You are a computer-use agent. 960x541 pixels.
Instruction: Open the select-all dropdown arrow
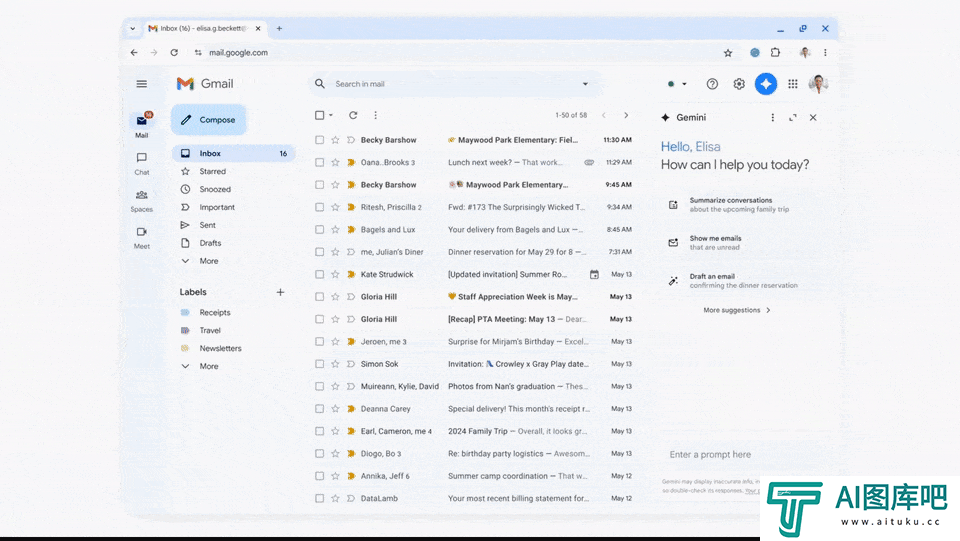(x=331, y=115)
